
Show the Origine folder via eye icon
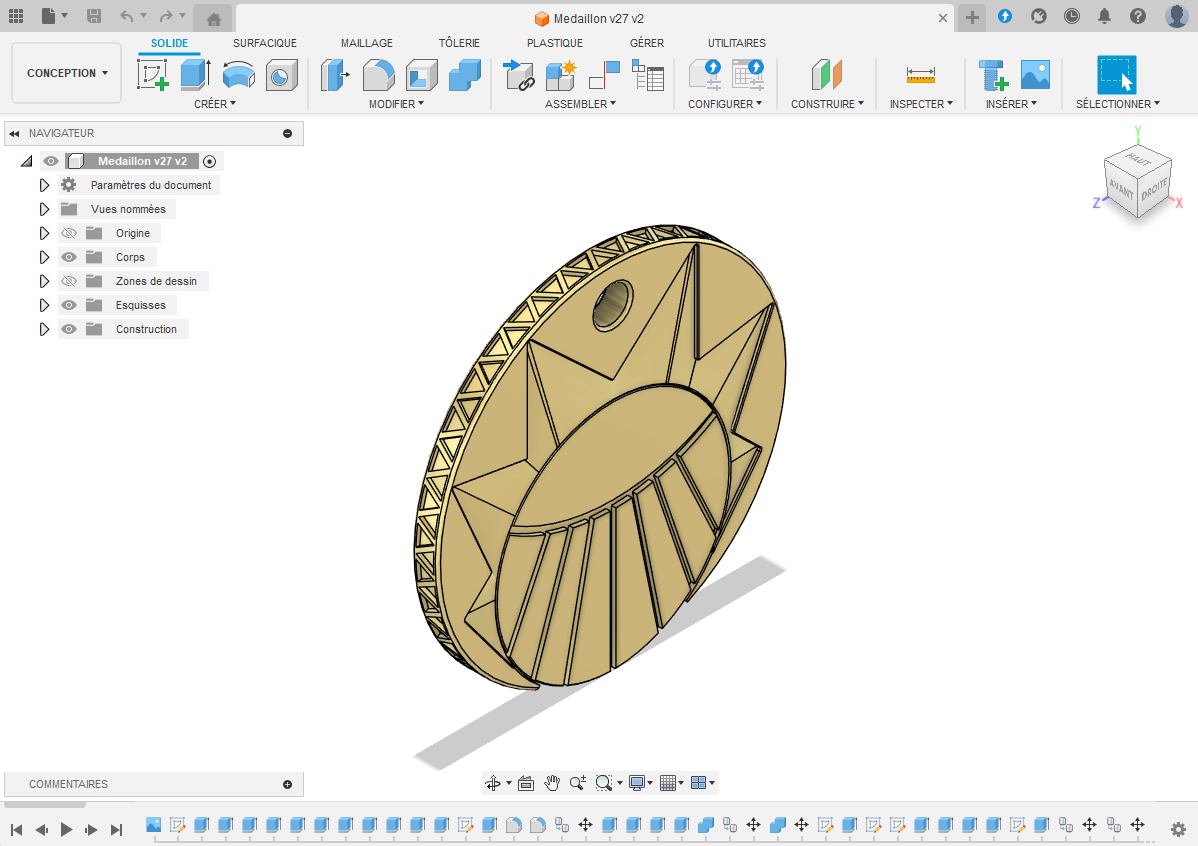coord(69,233)
